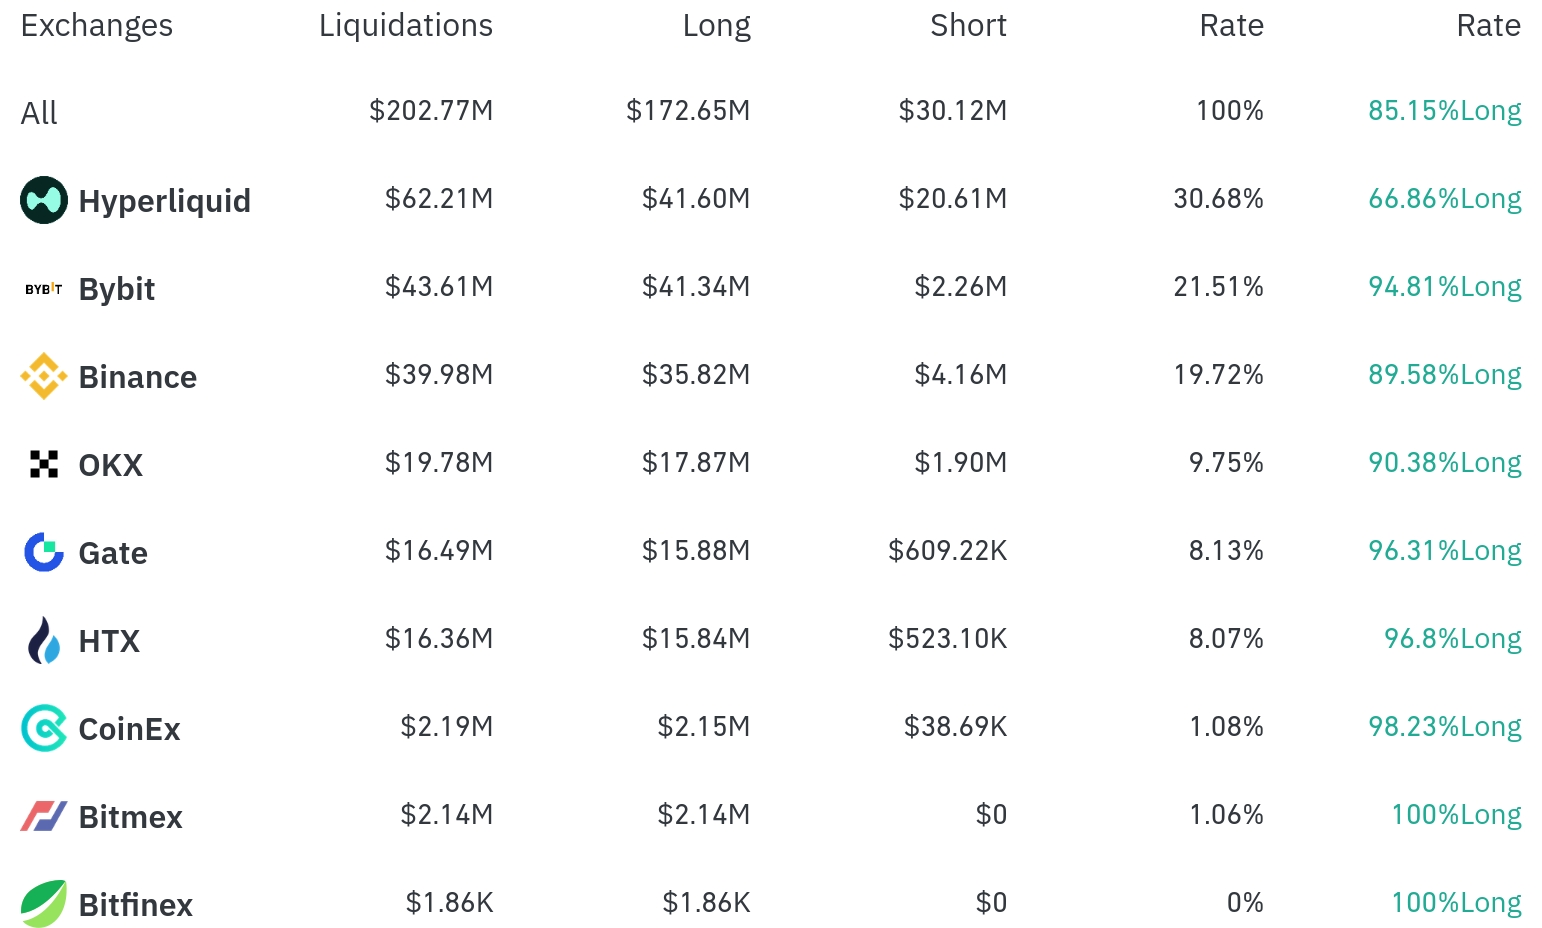Click the Binance diamond logo icon
1542x928 pixels.
(x=44, y=376)
